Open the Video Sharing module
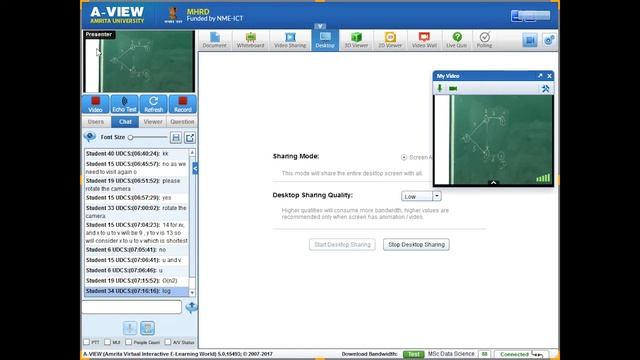 click(290, 40)
